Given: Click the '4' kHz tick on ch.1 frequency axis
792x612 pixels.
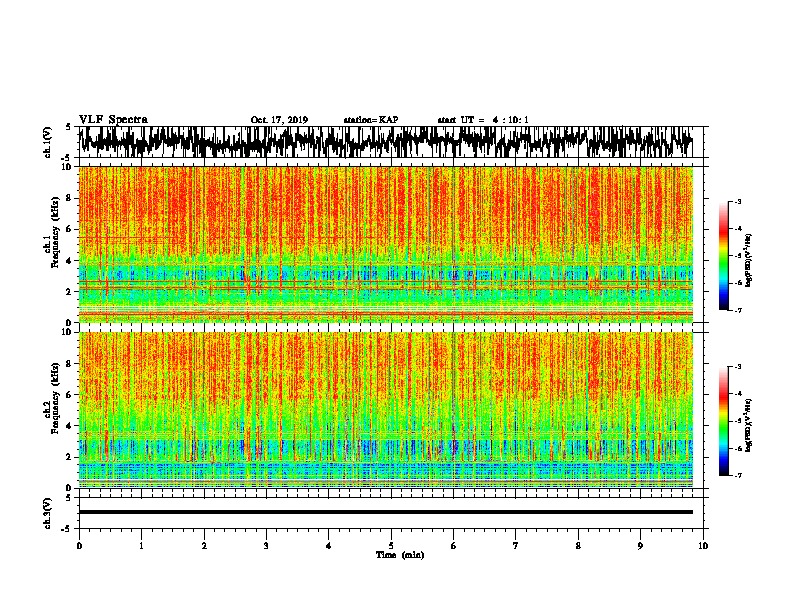Looking at the screenshot, I should tap(70, 261).
